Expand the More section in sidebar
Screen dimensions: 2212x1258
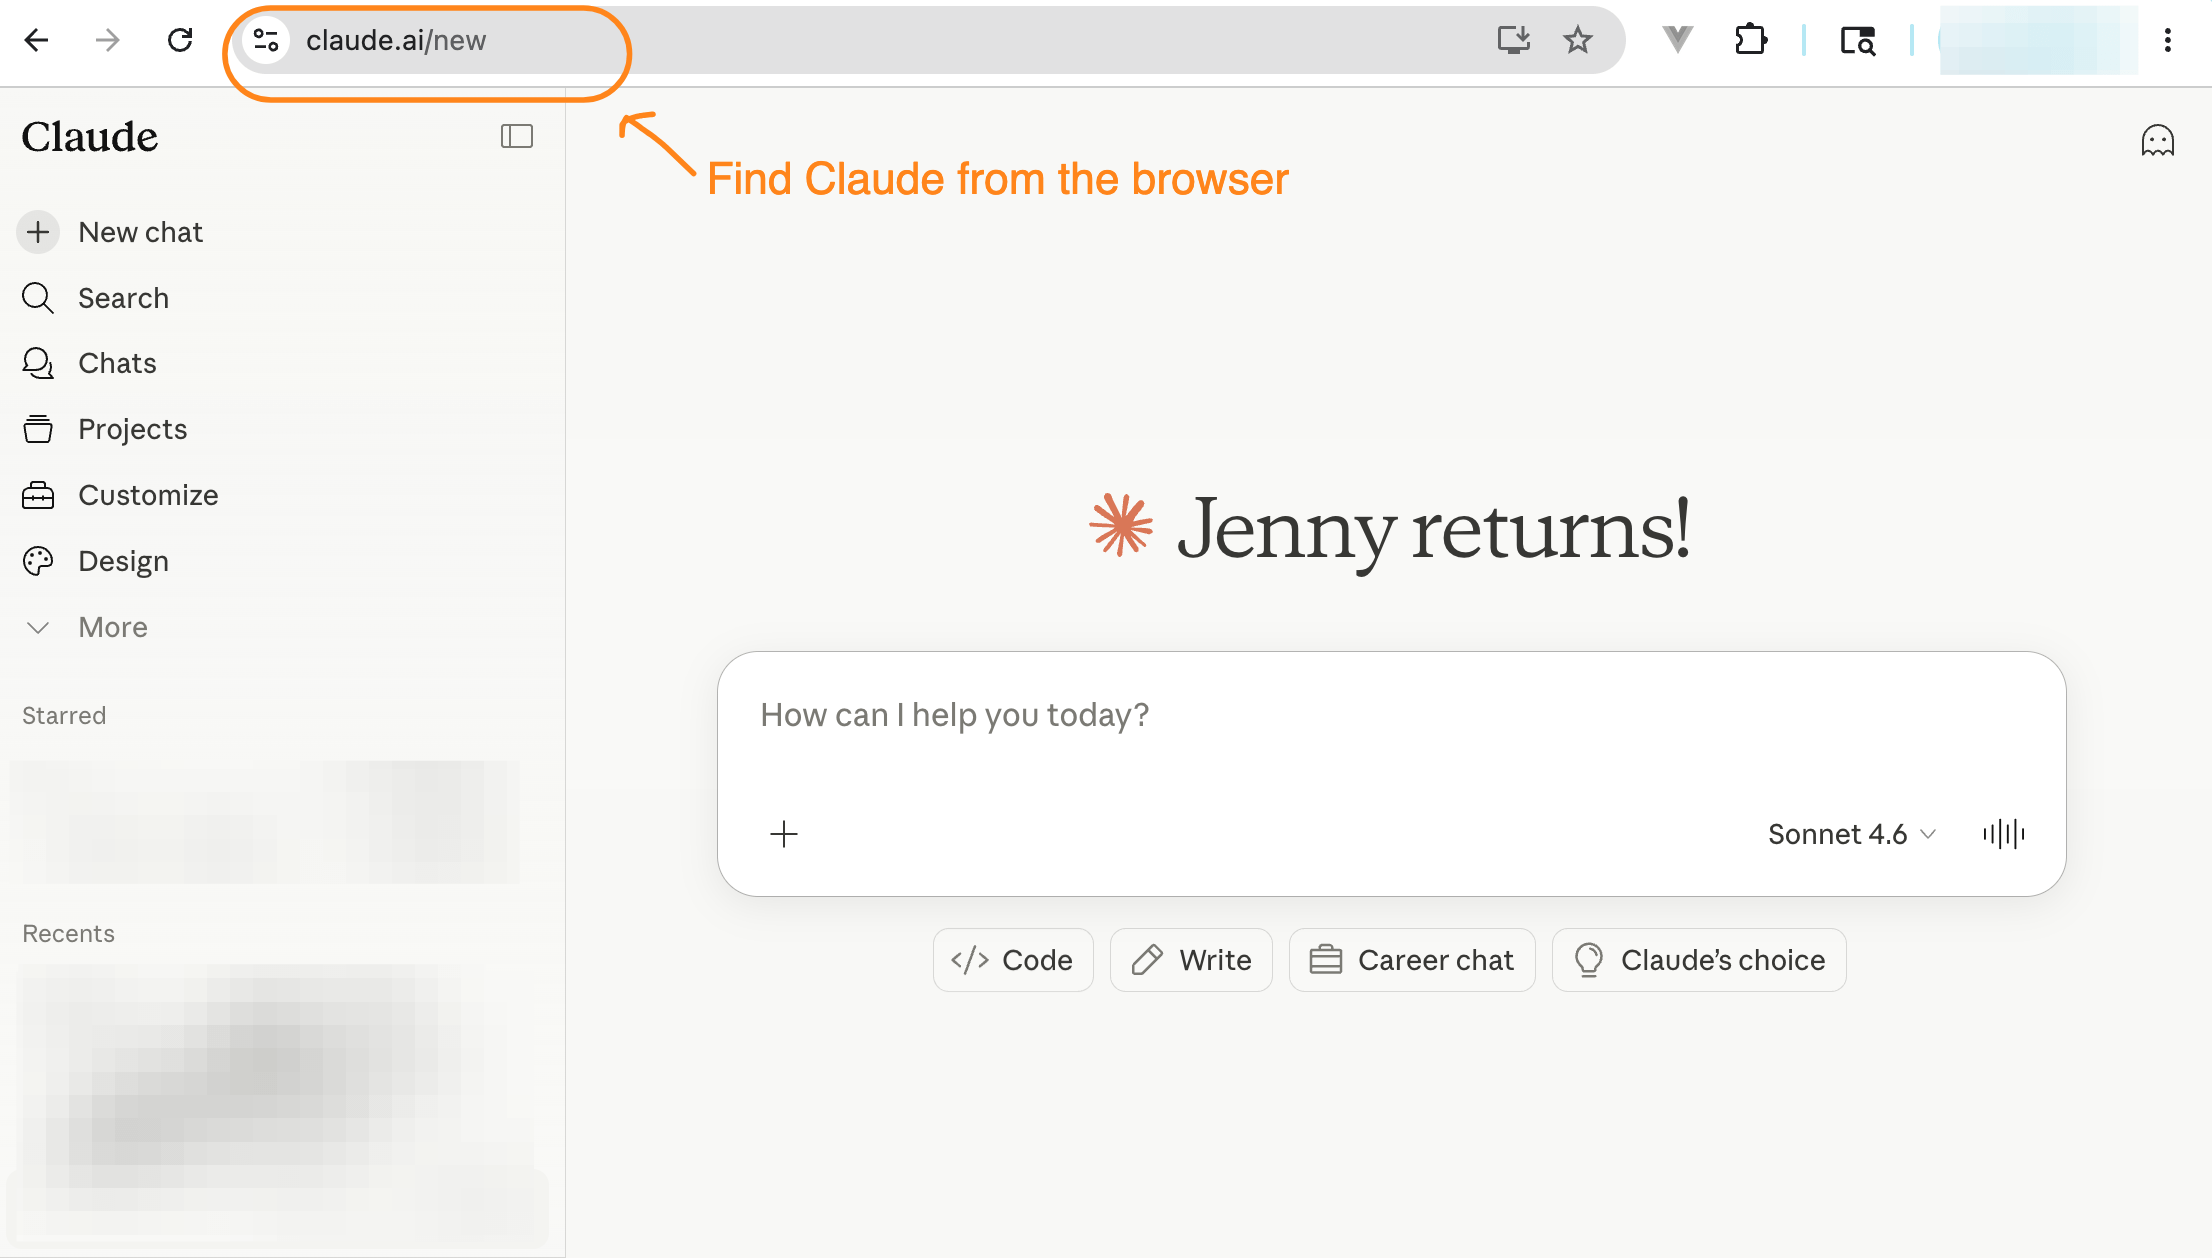point(85,627)
